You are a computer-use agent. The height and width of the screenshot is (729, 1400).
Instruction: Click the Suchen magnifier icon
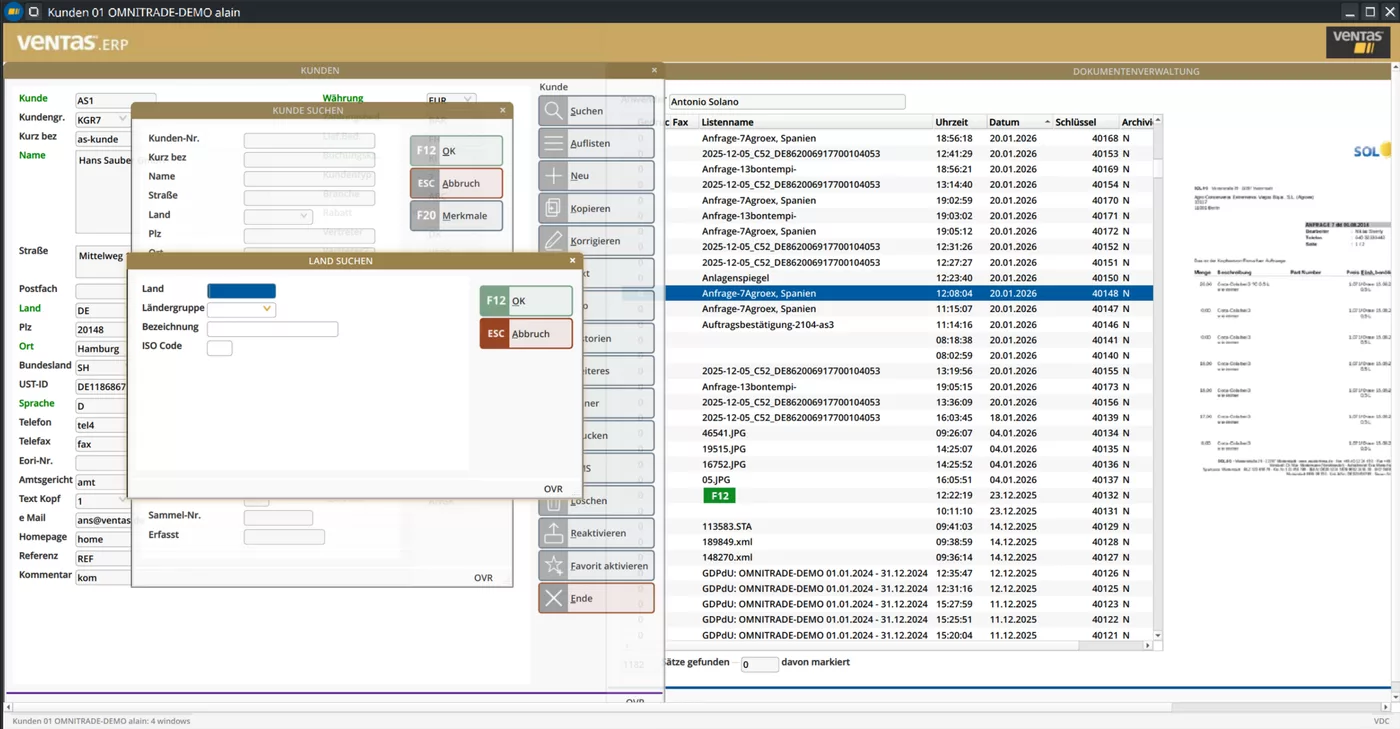point(554,111)
